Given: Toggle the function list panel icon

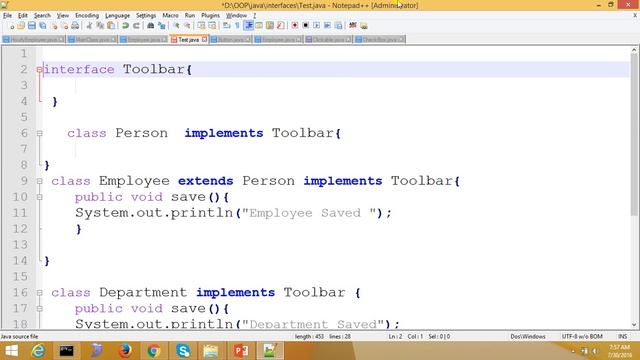Looking at the screenshot, I should (280, 26).
